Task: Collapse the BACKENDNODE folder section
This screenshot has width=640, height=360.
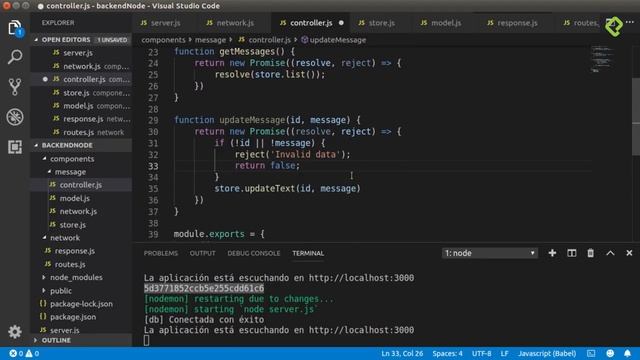Action: click(x=36, y=145)
